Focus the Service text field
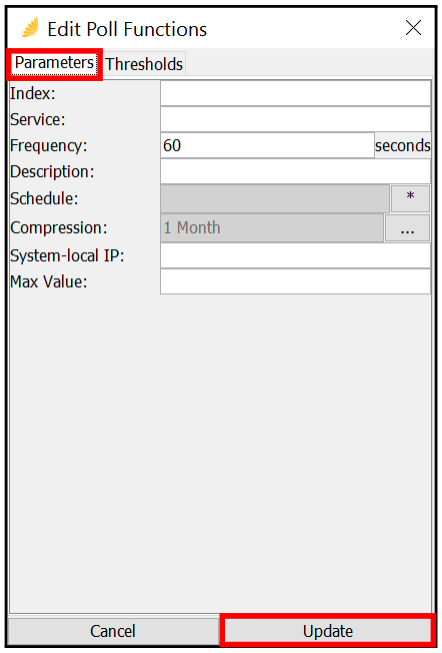 [295, 120]
